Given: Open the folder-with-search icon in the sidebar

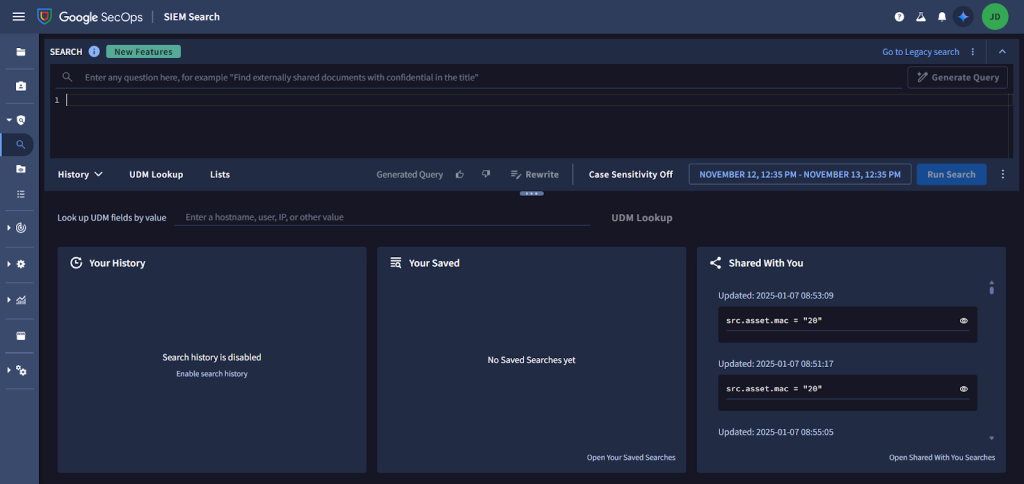Looking at the screenshot, I should 21,169.
